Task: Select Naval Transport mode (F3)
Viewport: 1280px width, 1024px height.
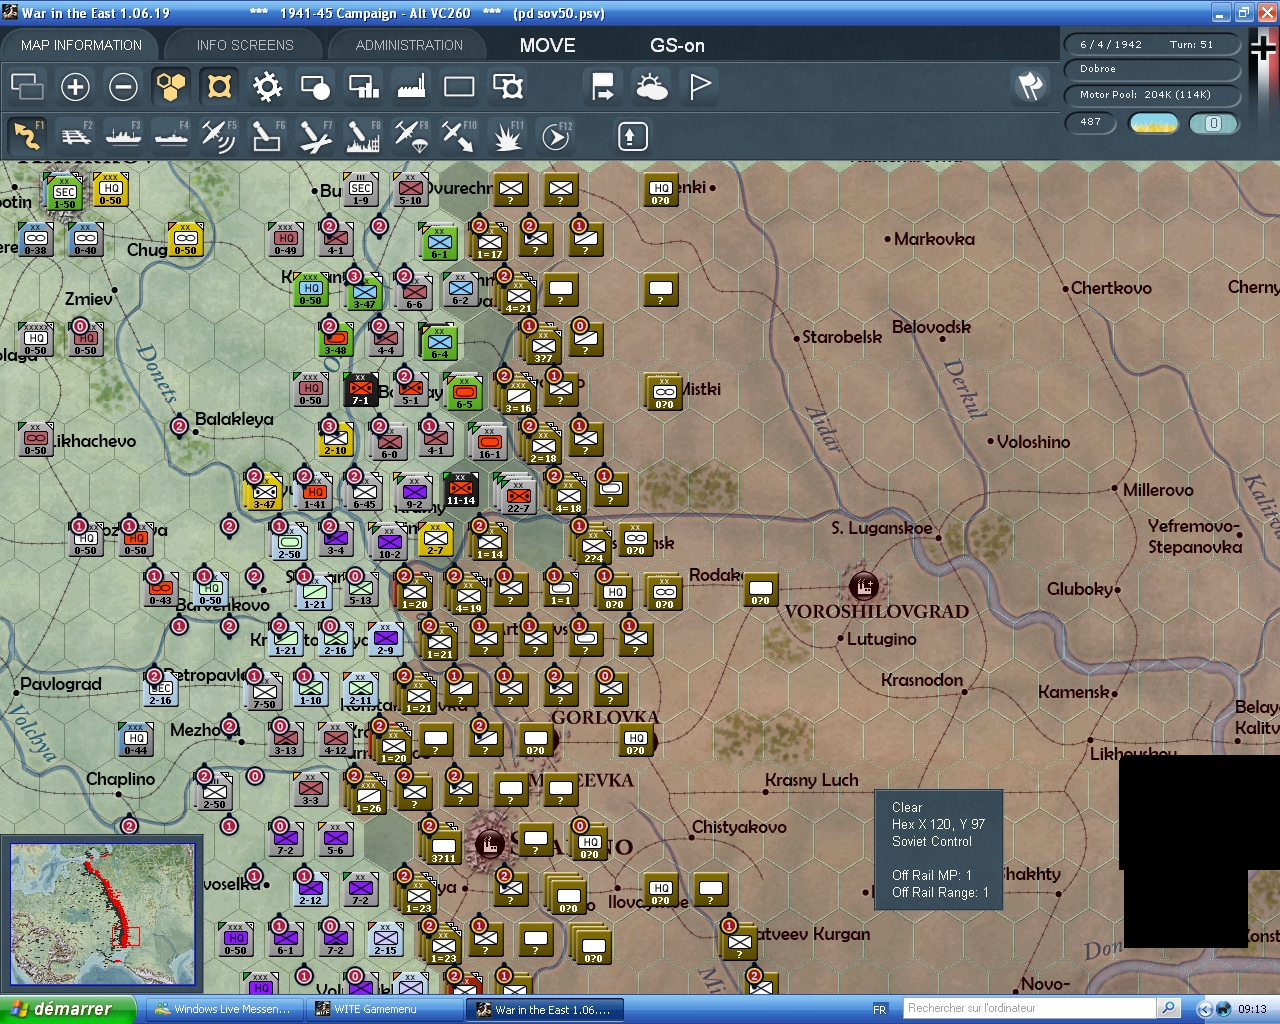Action: [123, 135]
